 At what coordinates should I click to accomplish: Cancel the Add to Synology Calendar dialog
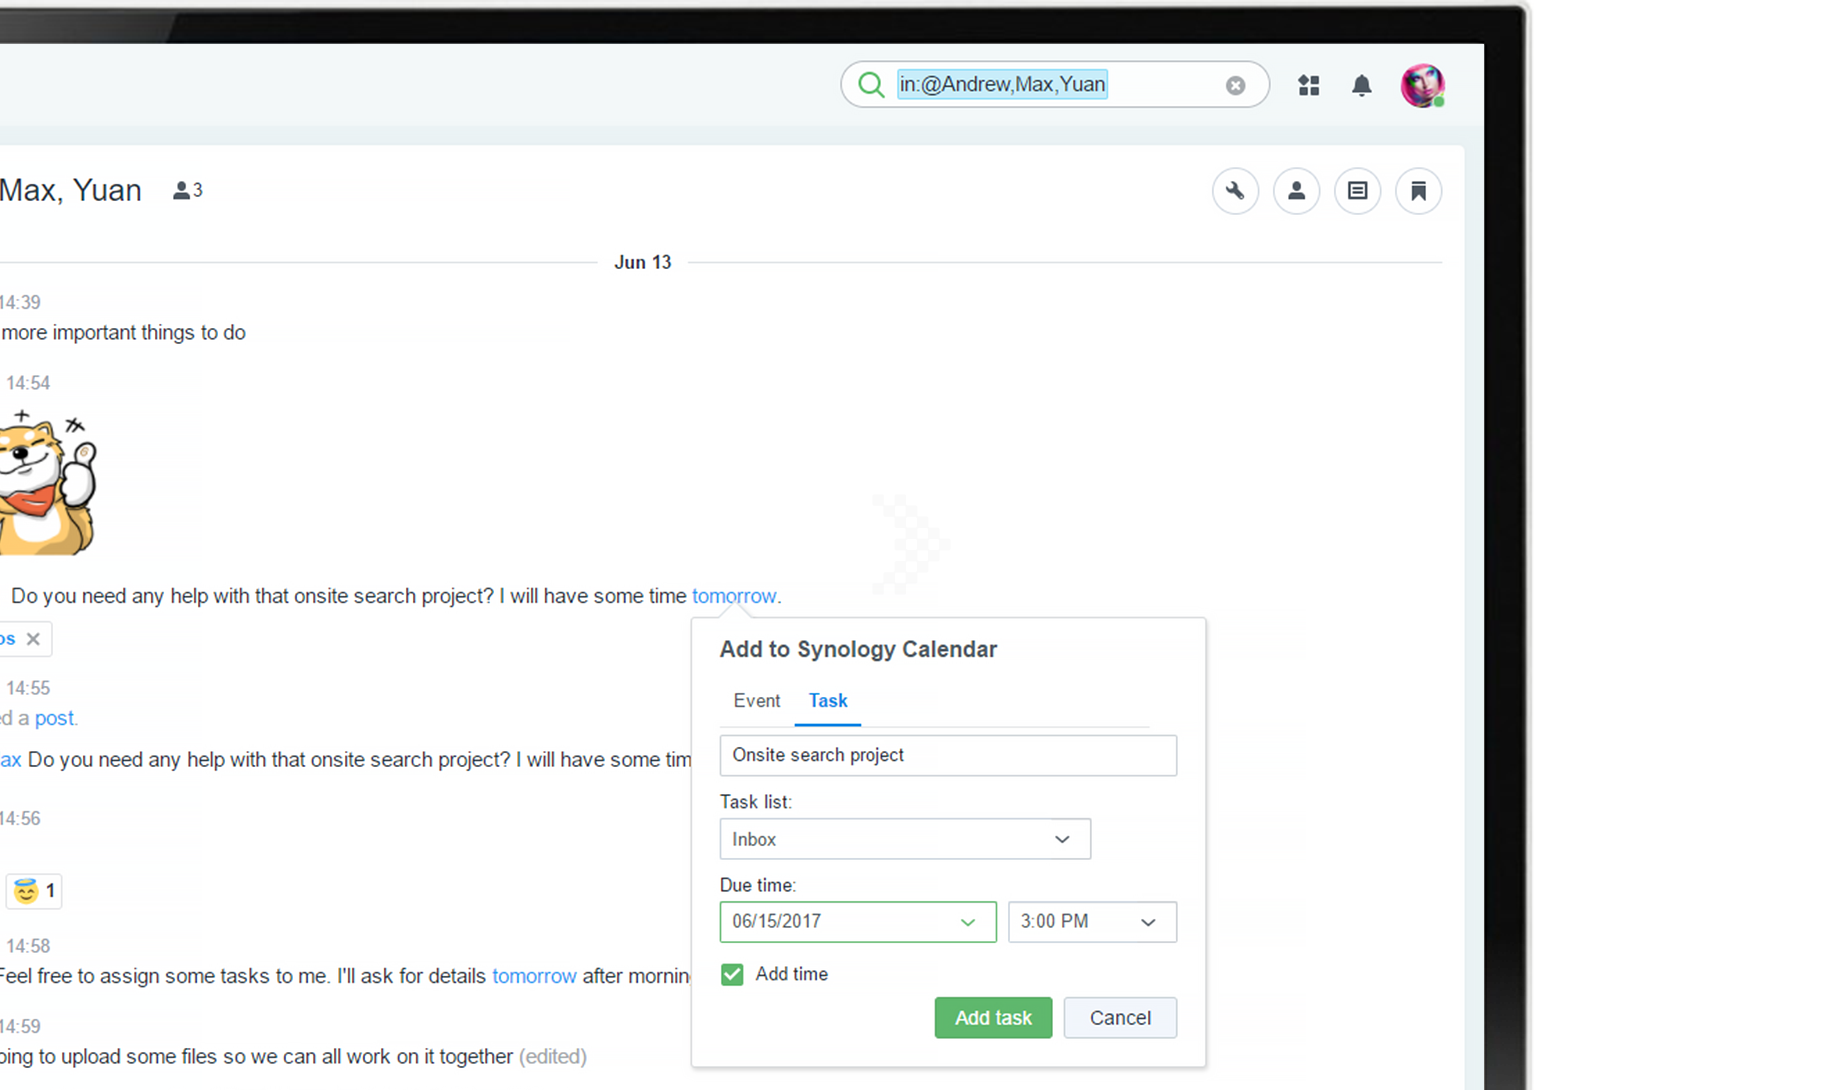pos(1119,1017)
